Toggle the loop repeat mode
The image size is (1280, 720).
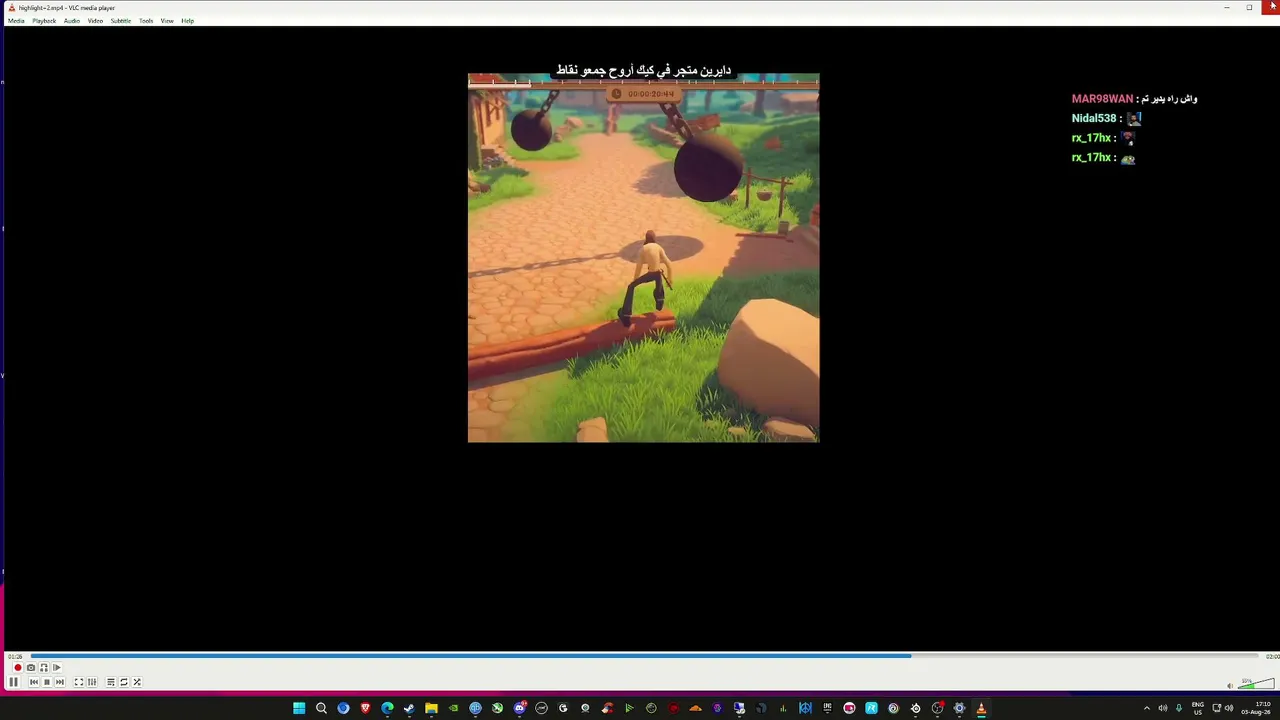tap(124, 682)
